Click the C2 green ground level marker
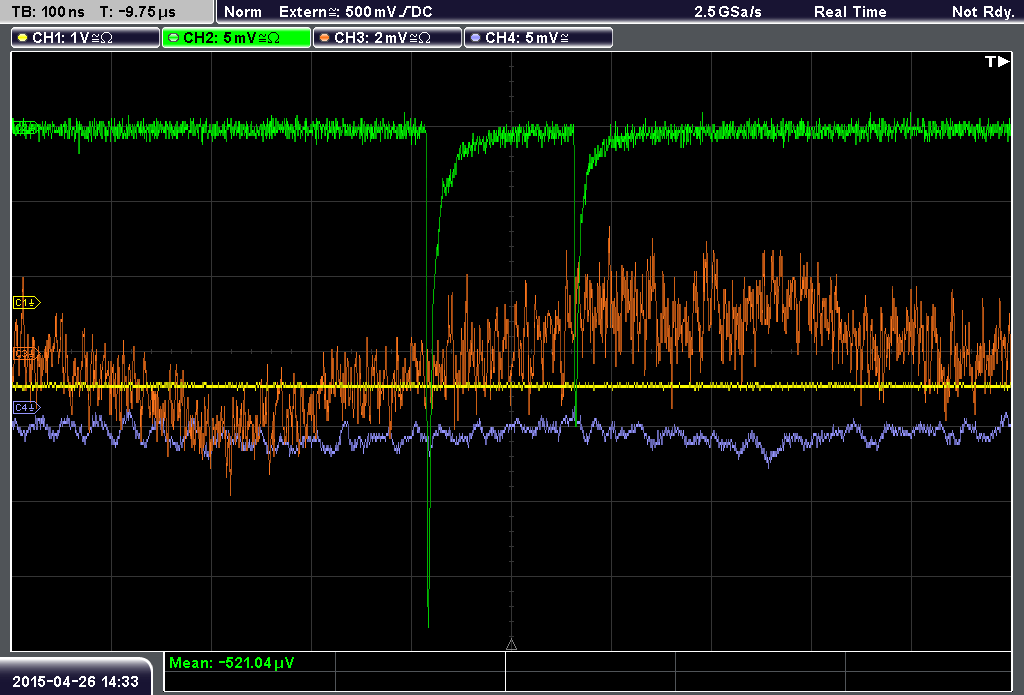Screen dimensions: 1024x695 click(x=25, y=128)
